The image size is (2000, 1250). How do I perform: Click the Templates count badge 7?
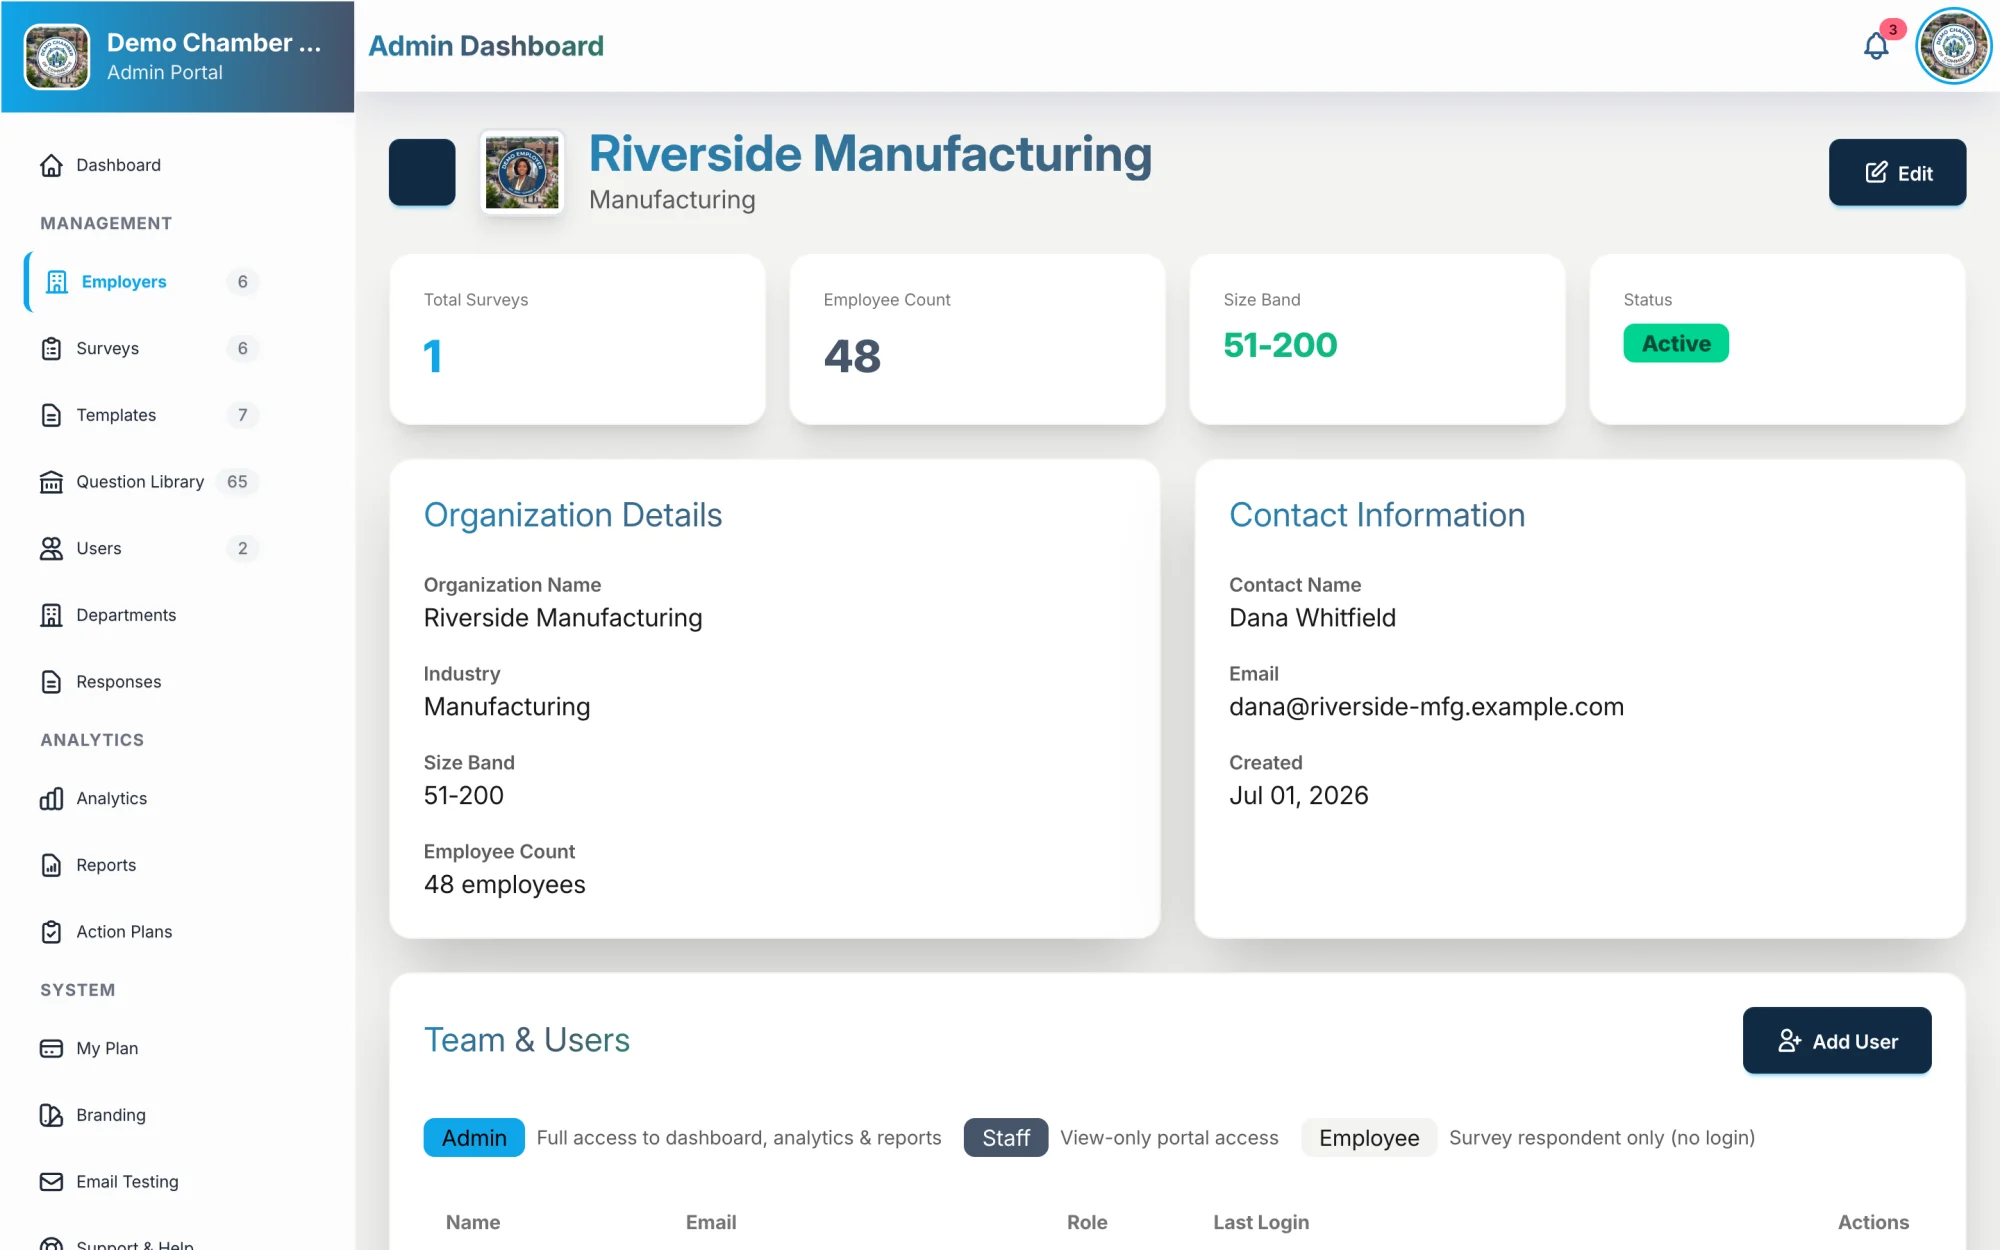point(242,415)
